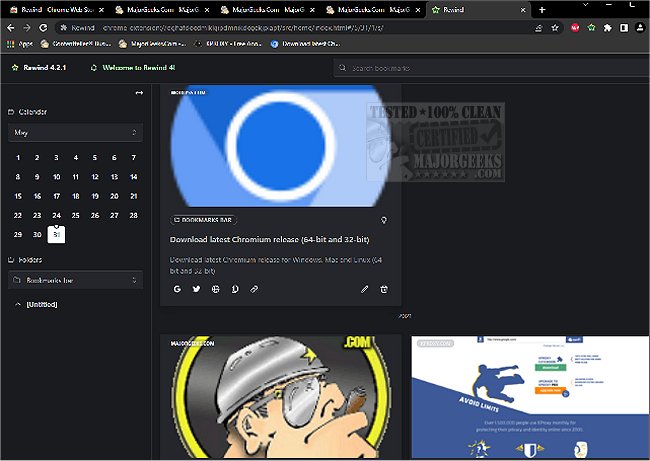Select May 28 in the calendar
The image size is (650, 461).
click(133, 216)
